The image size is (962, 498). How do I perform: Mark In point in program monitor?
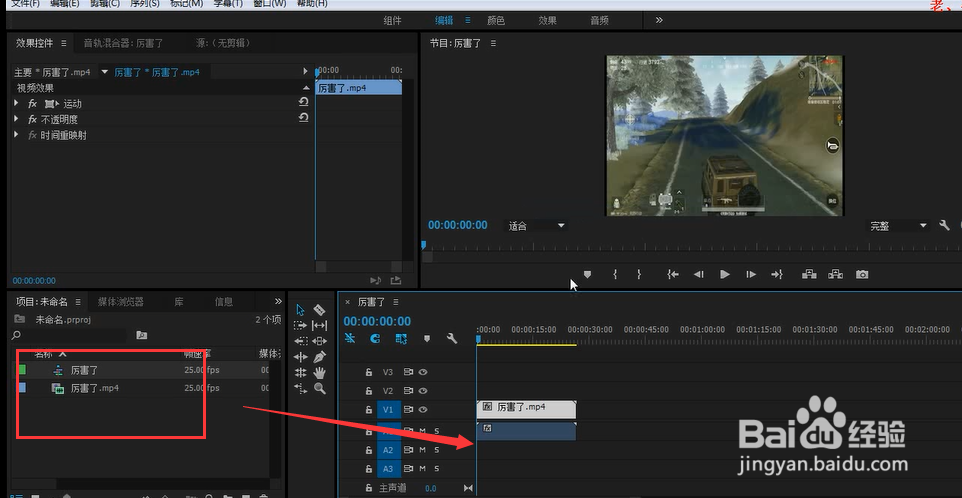615,275
